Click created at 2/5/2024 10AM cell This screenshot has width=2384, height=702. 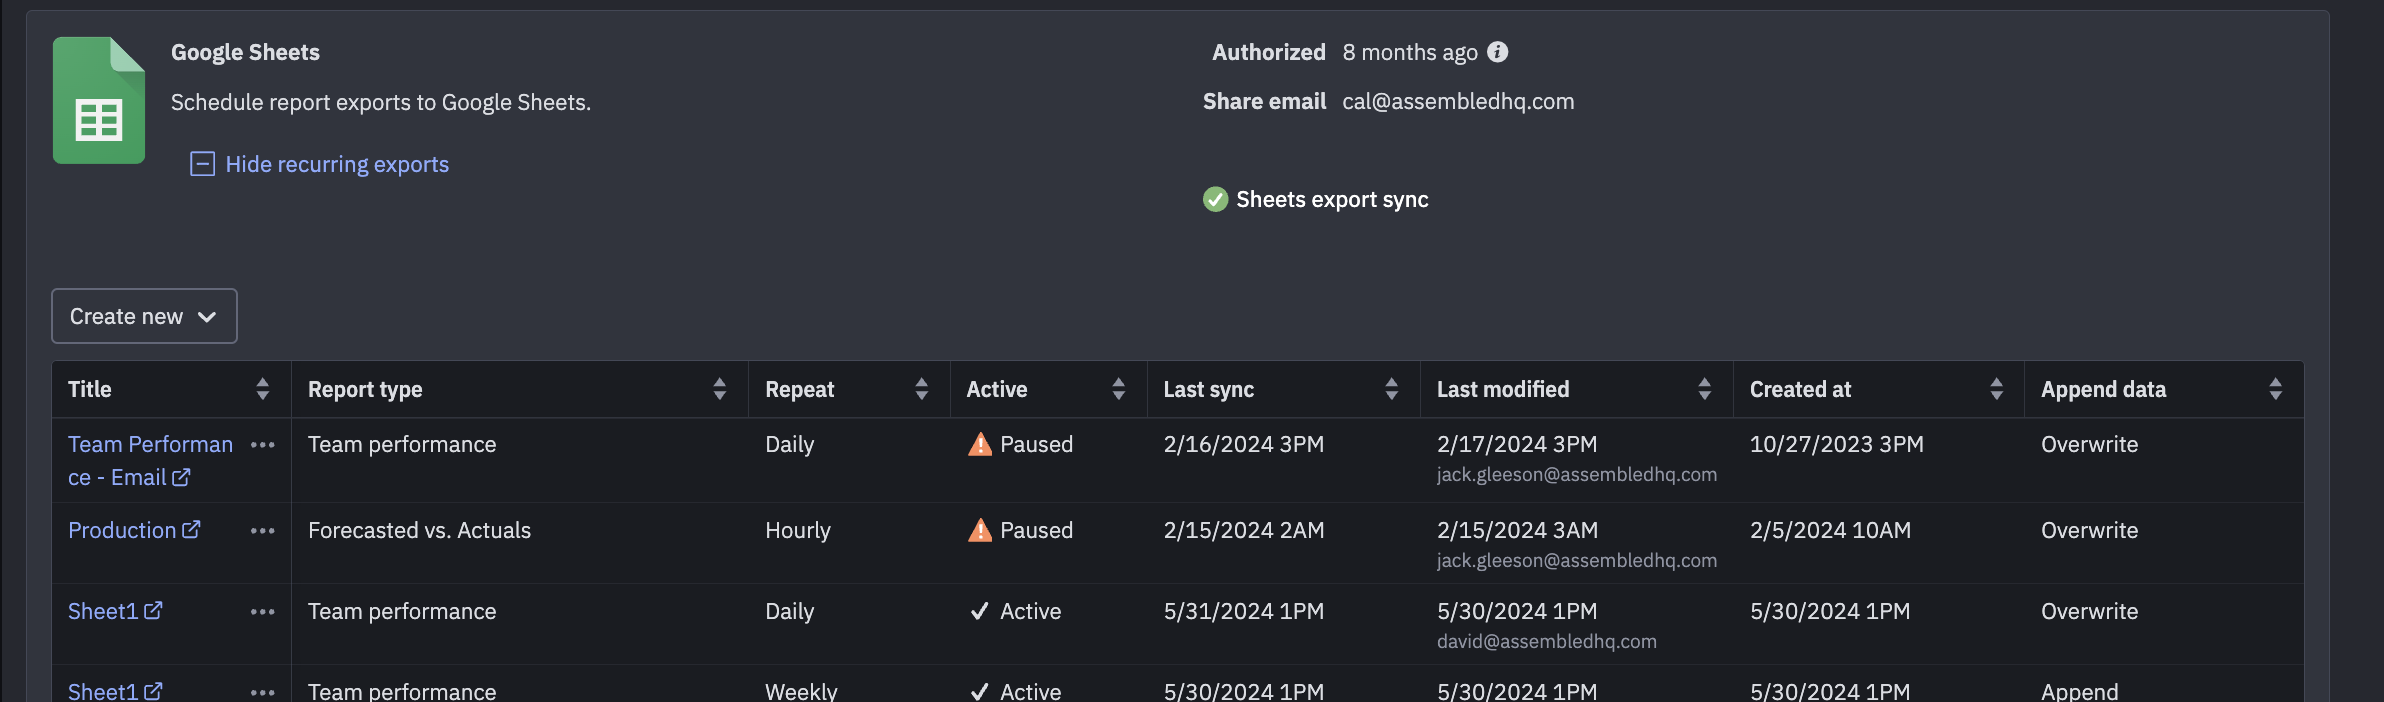point(1830,530)
